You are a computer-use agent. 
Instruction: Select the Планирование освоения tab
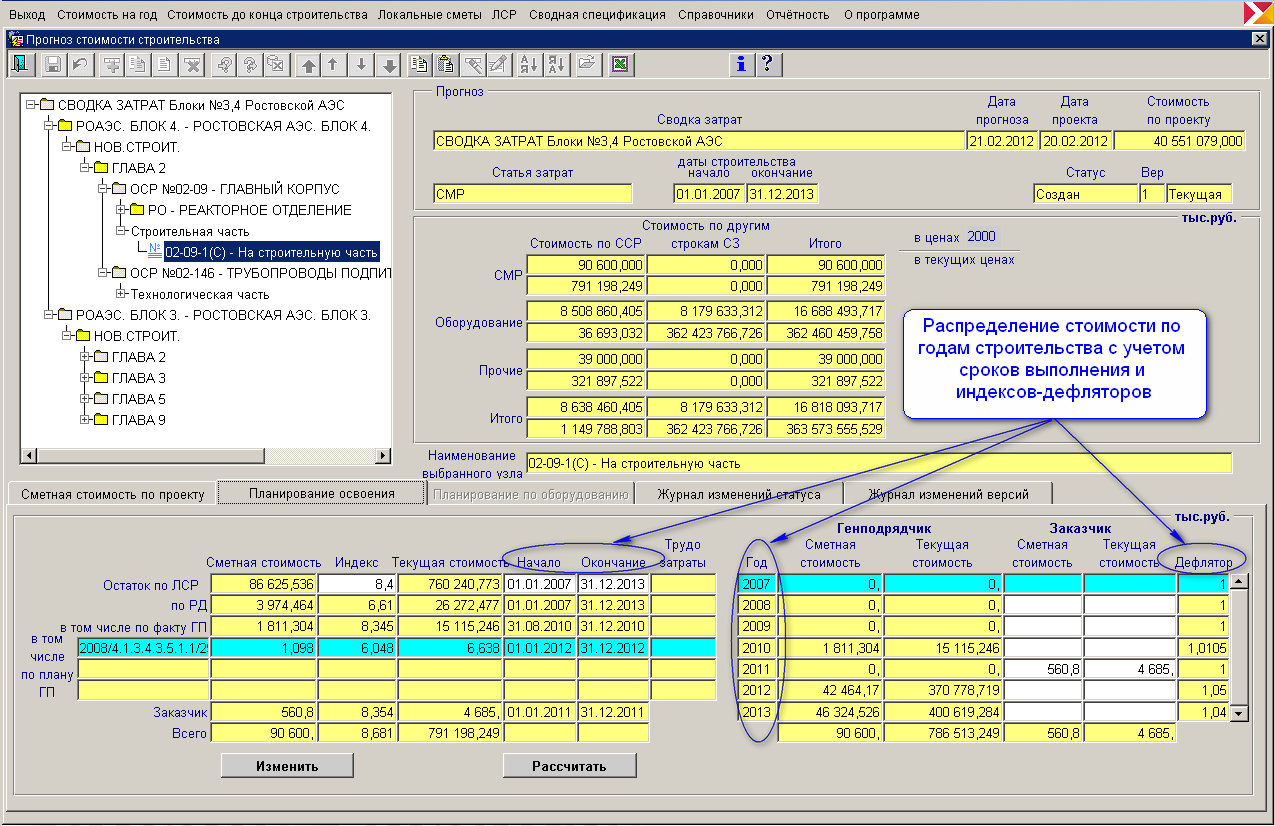tap(322, 493)
